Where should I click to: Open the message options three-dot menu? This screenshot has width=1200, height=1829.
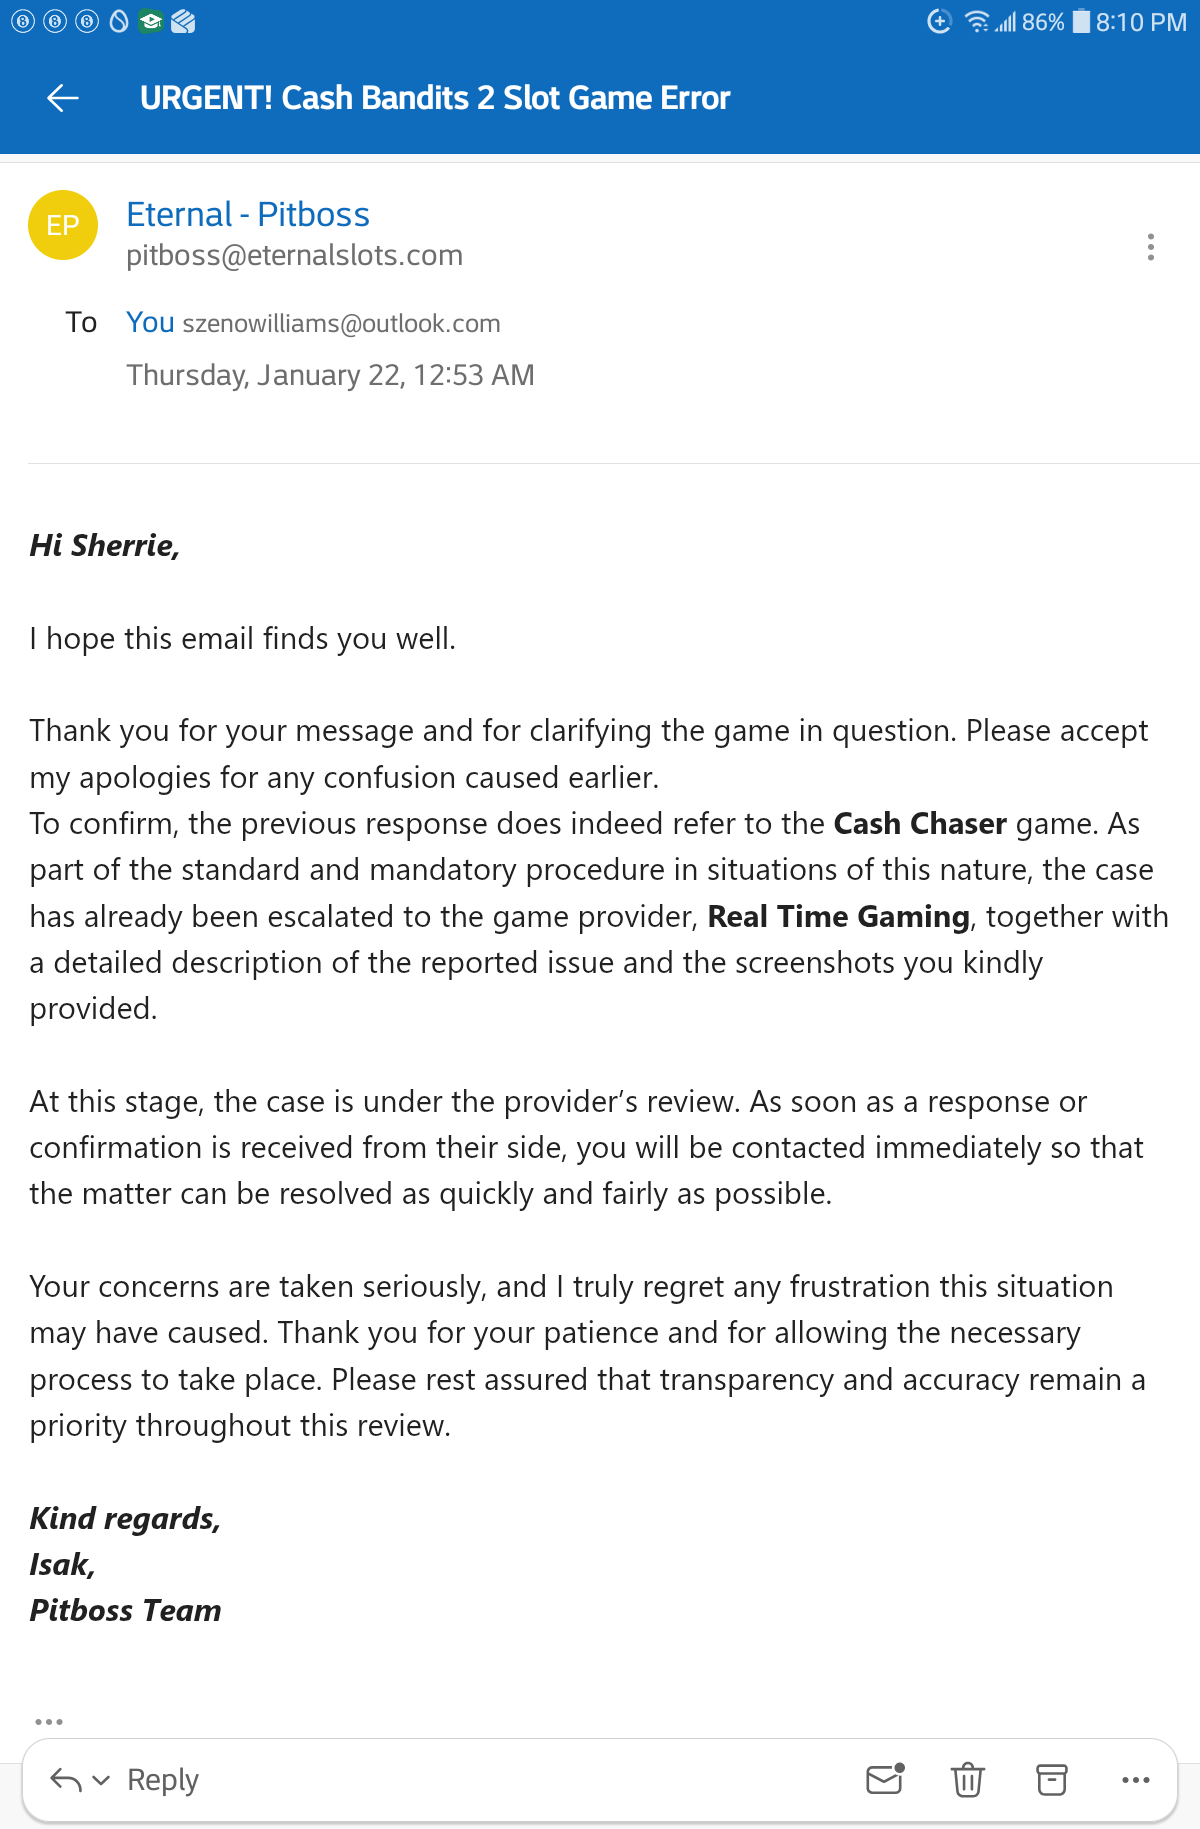point(1151,247)
